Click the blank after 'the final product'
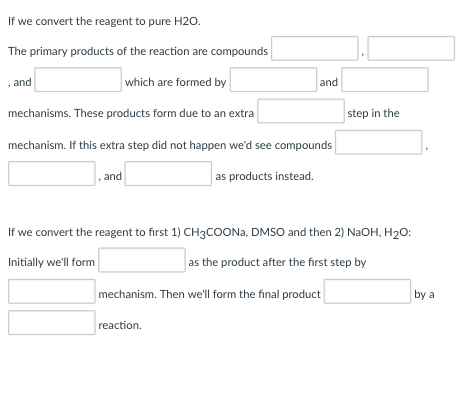The height and width of the screenshot is (395, 465). (367, 291)
